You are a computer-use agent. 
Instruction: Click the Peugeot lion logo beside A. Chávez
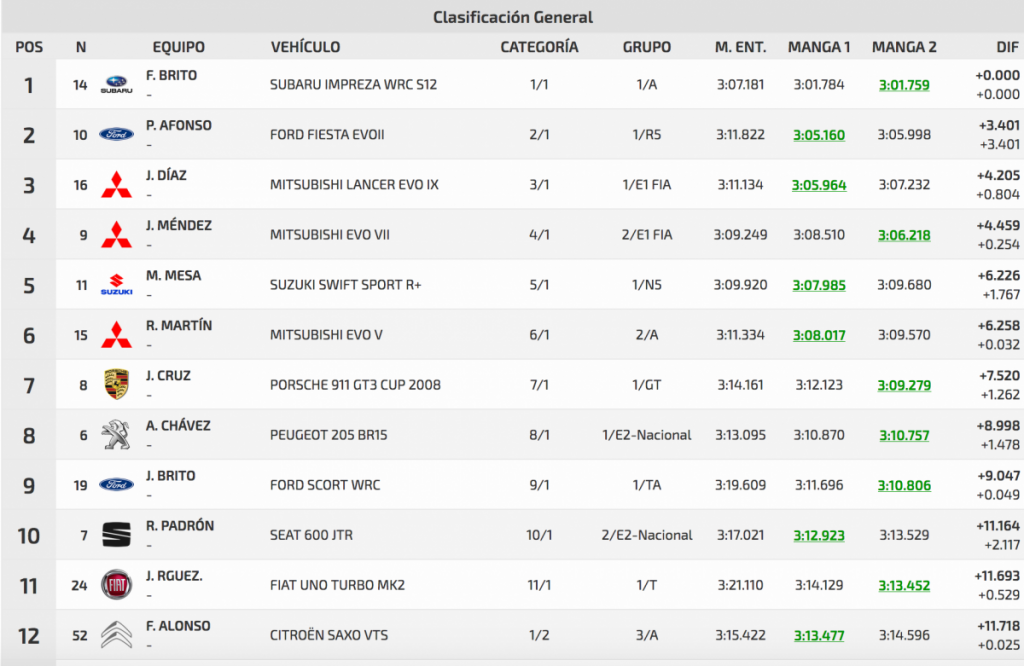(x=116, y=435)
